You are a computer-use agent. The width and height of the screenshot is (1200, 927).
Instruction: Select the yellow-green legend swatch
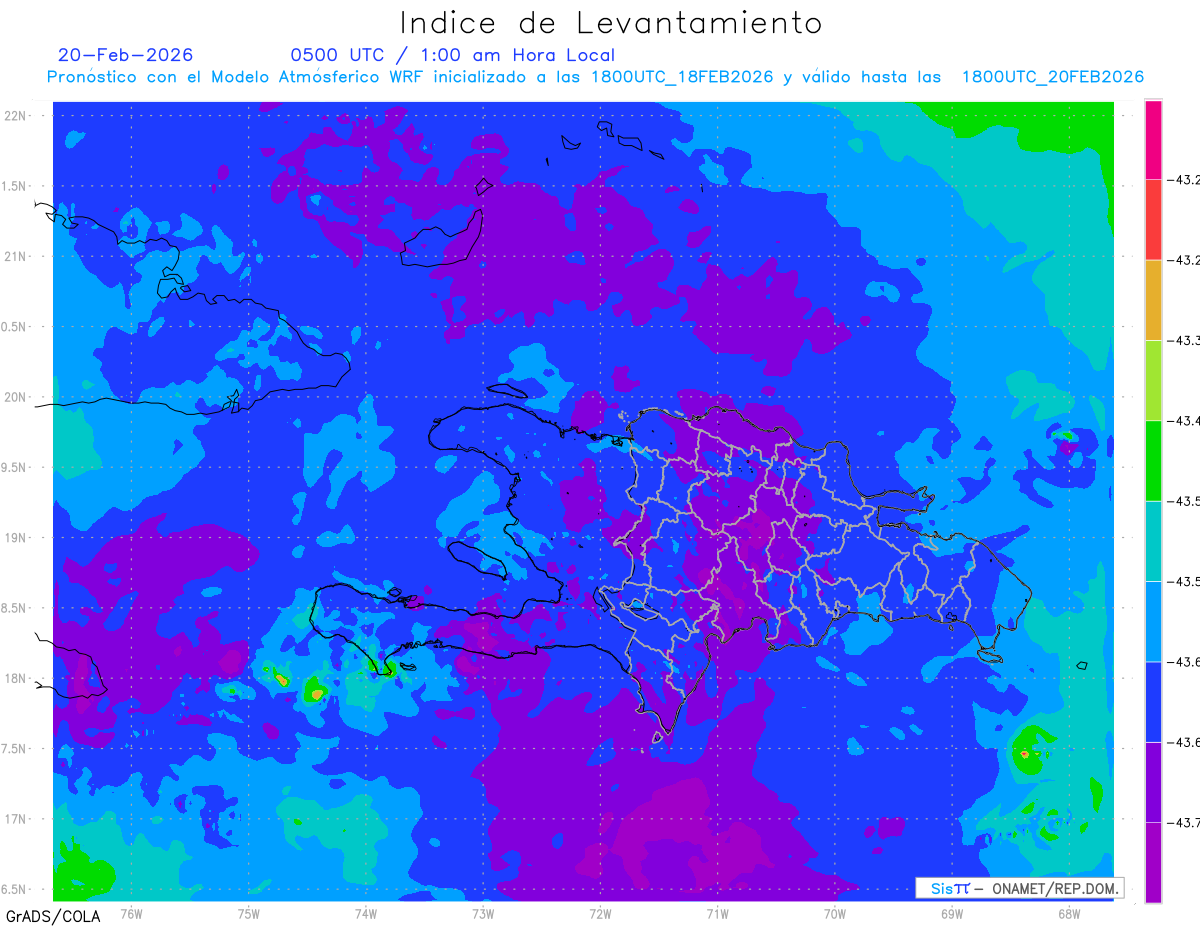pyautogui.click(x=1153, y=380)
